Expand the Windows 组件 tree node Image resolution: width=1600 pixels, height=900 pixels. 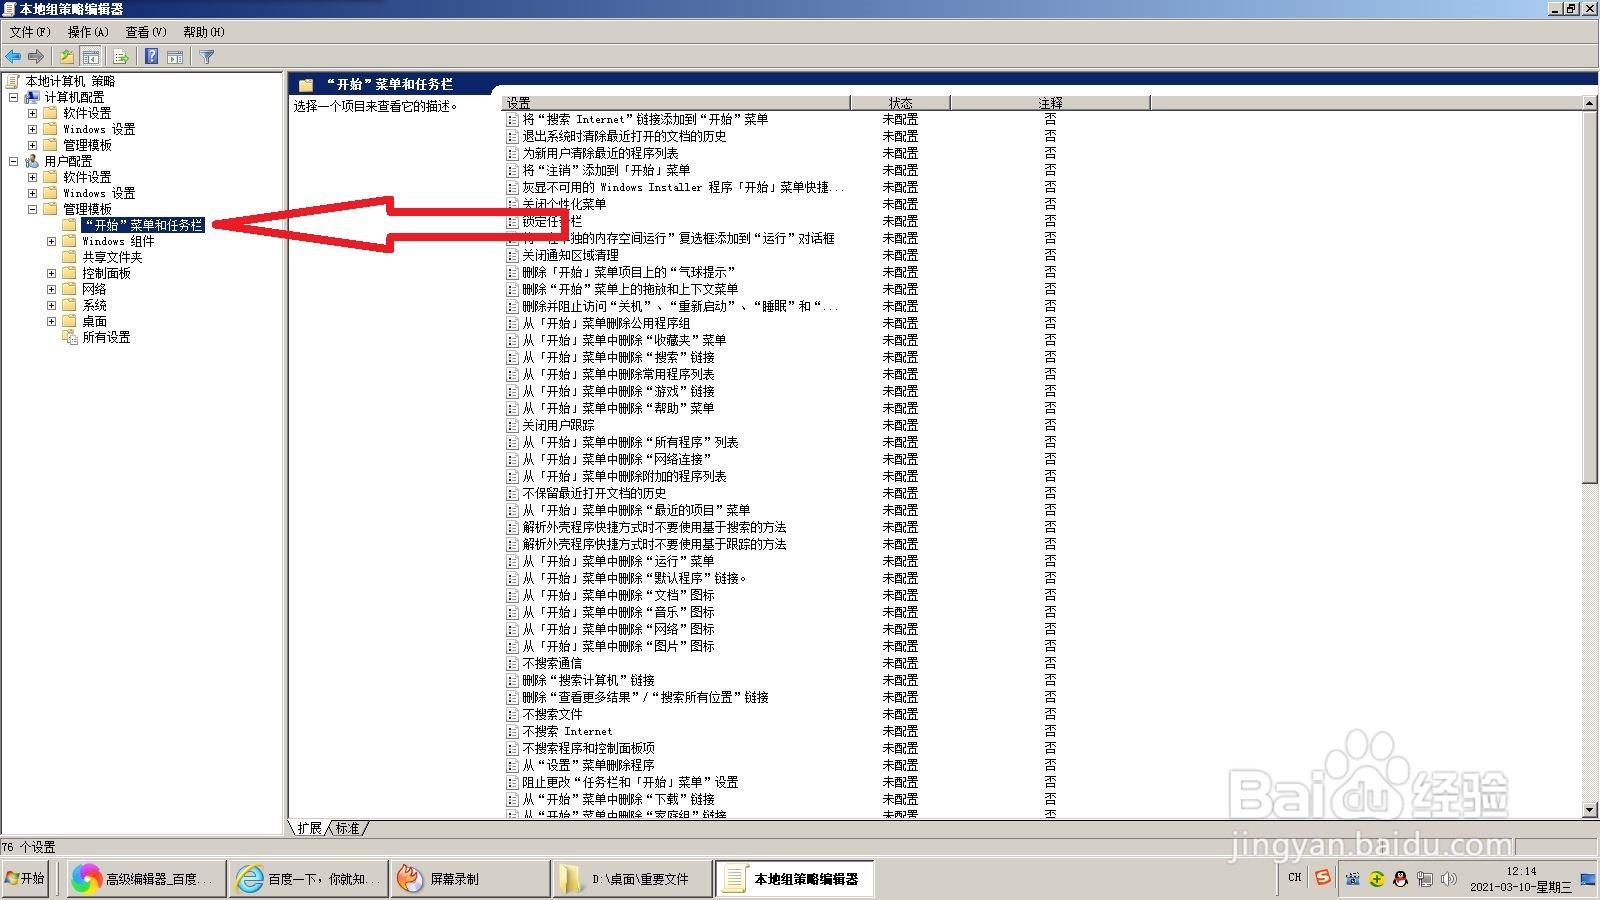tap(51, 241)
